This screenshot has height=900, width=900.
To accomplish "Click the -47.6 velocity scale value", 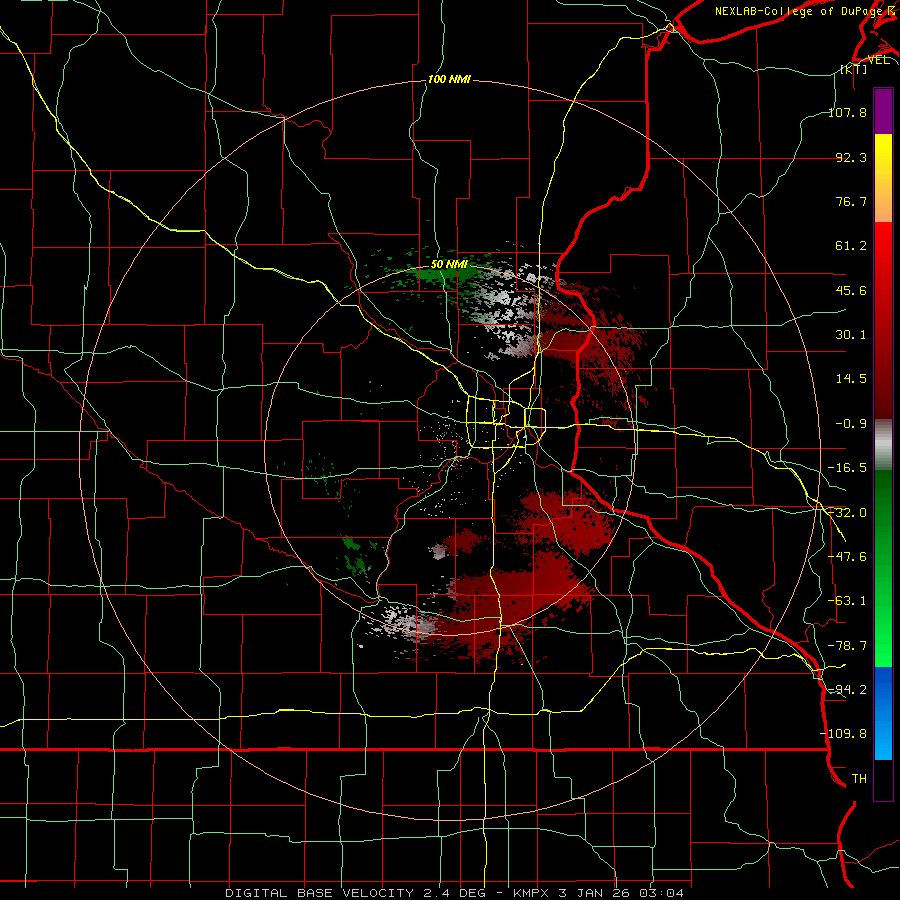I will point(848,557).
